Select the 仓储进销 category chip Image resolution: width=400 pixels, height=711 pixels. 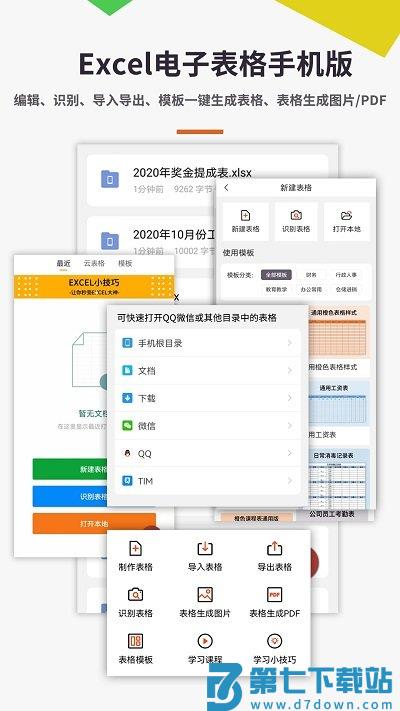point(346,289)
